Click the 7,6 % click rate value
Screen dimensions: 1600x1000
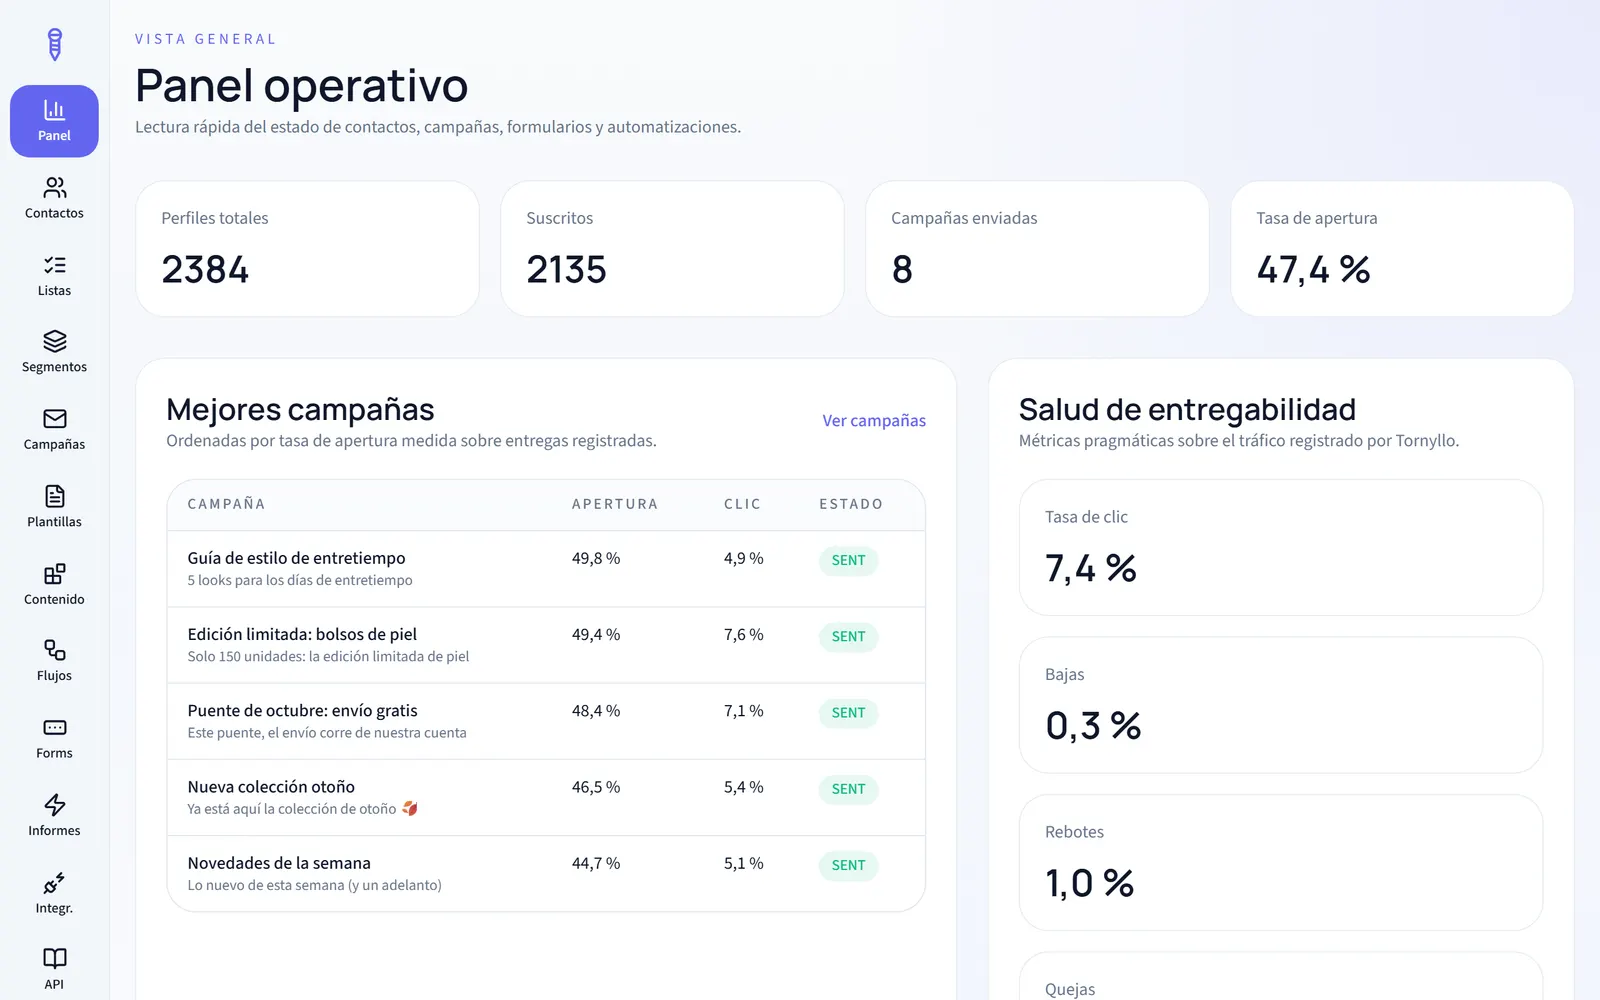pyautogui.click(x=743, y=634)
